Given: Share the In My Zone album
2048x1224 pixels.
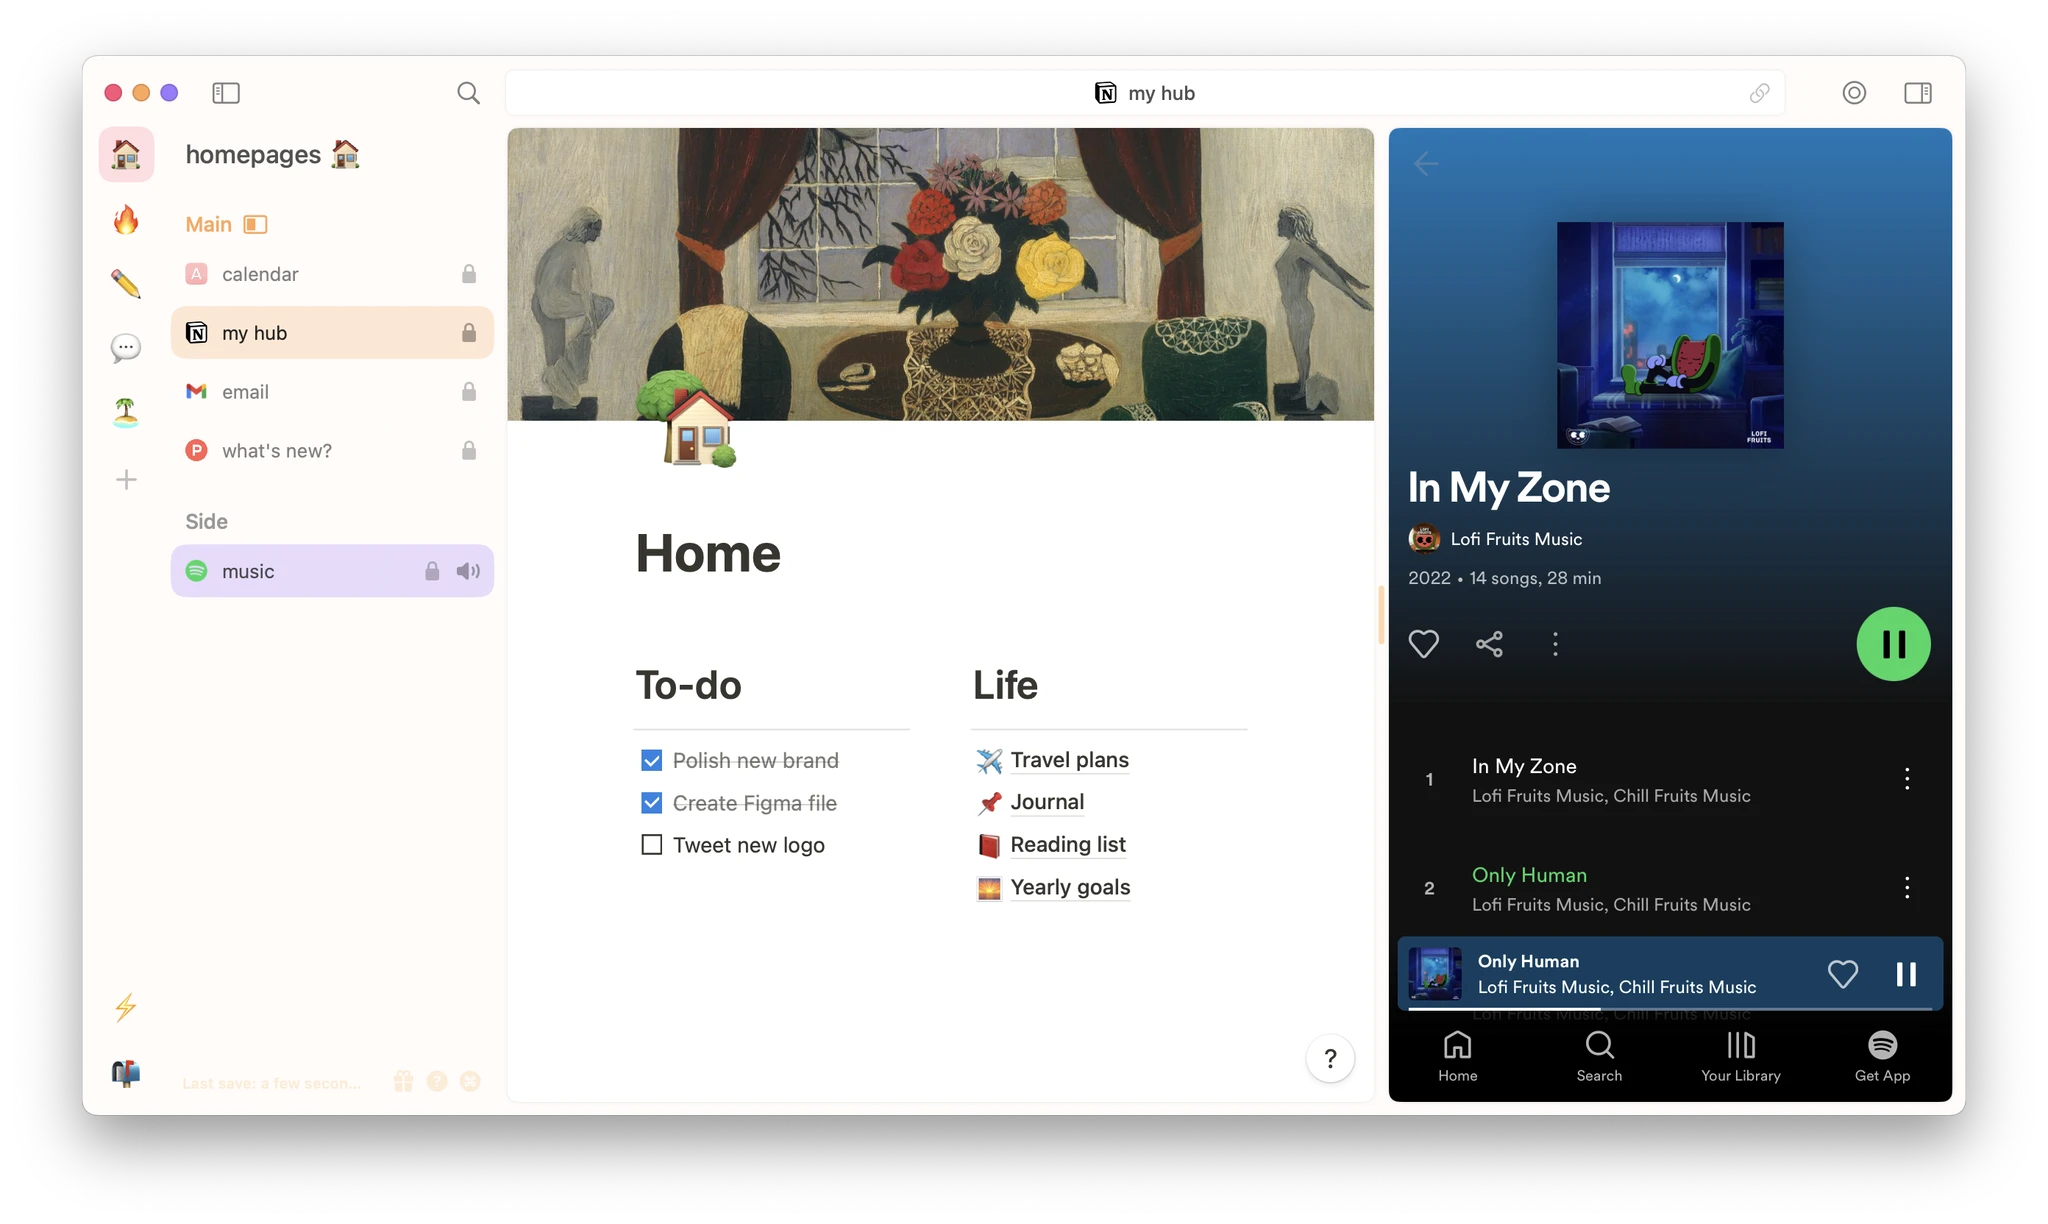Looking at the screenshot, I should [1489, 644].
